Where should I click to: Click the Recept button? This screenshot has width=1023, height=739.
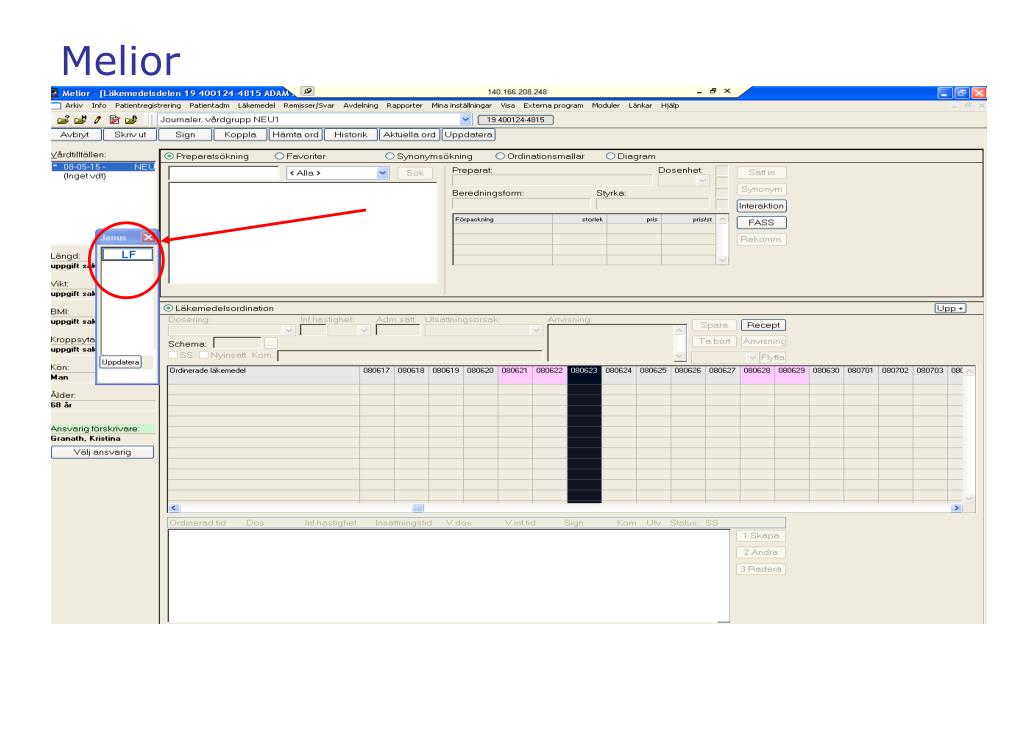point(763,325)
